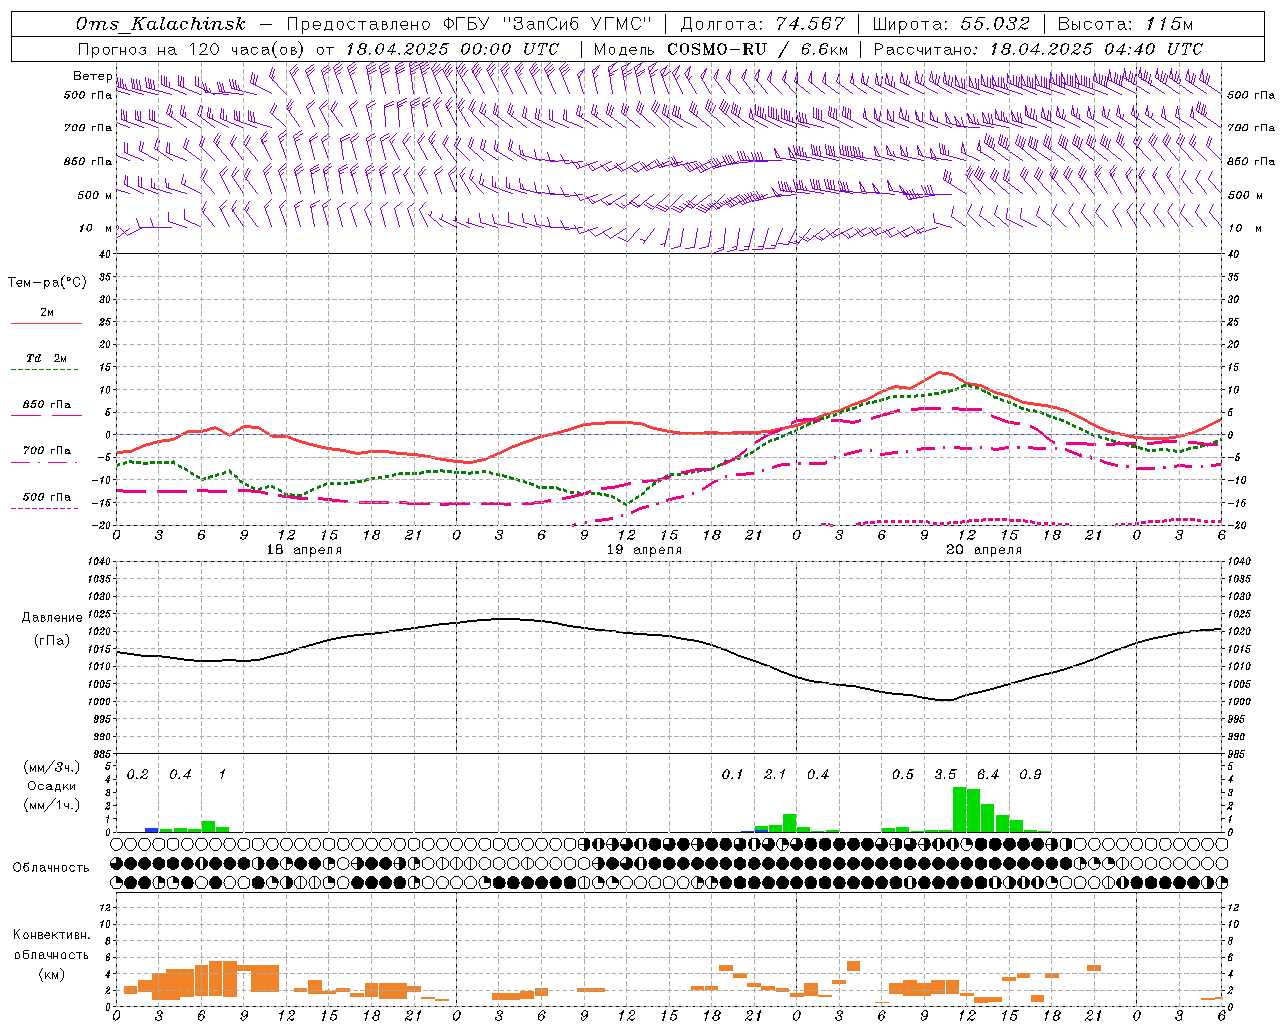The width and height of the screenshot is (1280, 1024).
Task: Click the '0.9' precipitation total
Action: (1030, 775)
